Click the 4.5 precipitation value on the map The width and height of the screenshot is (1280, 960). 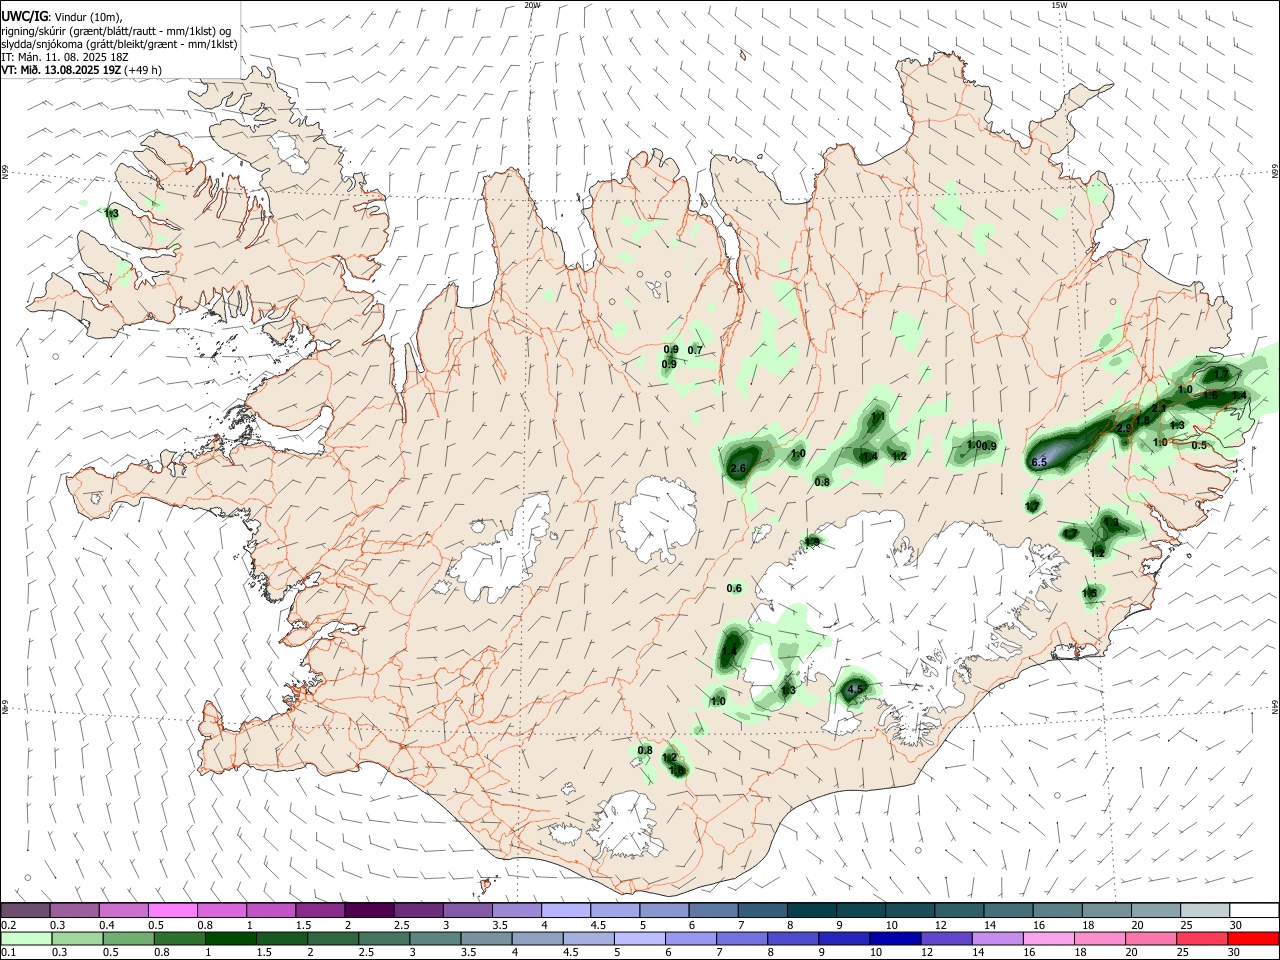click(x=855, y=689)
